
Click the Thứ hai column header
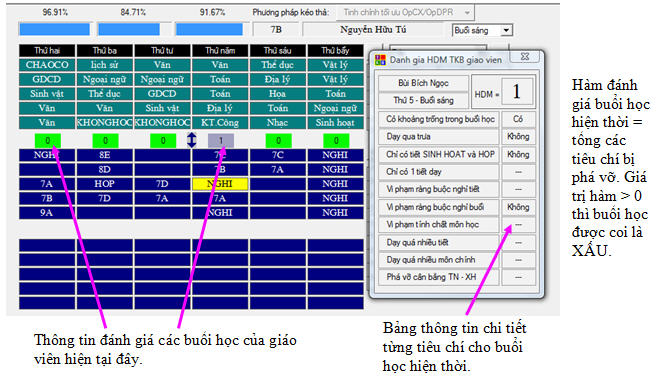[x=47, y=50]
